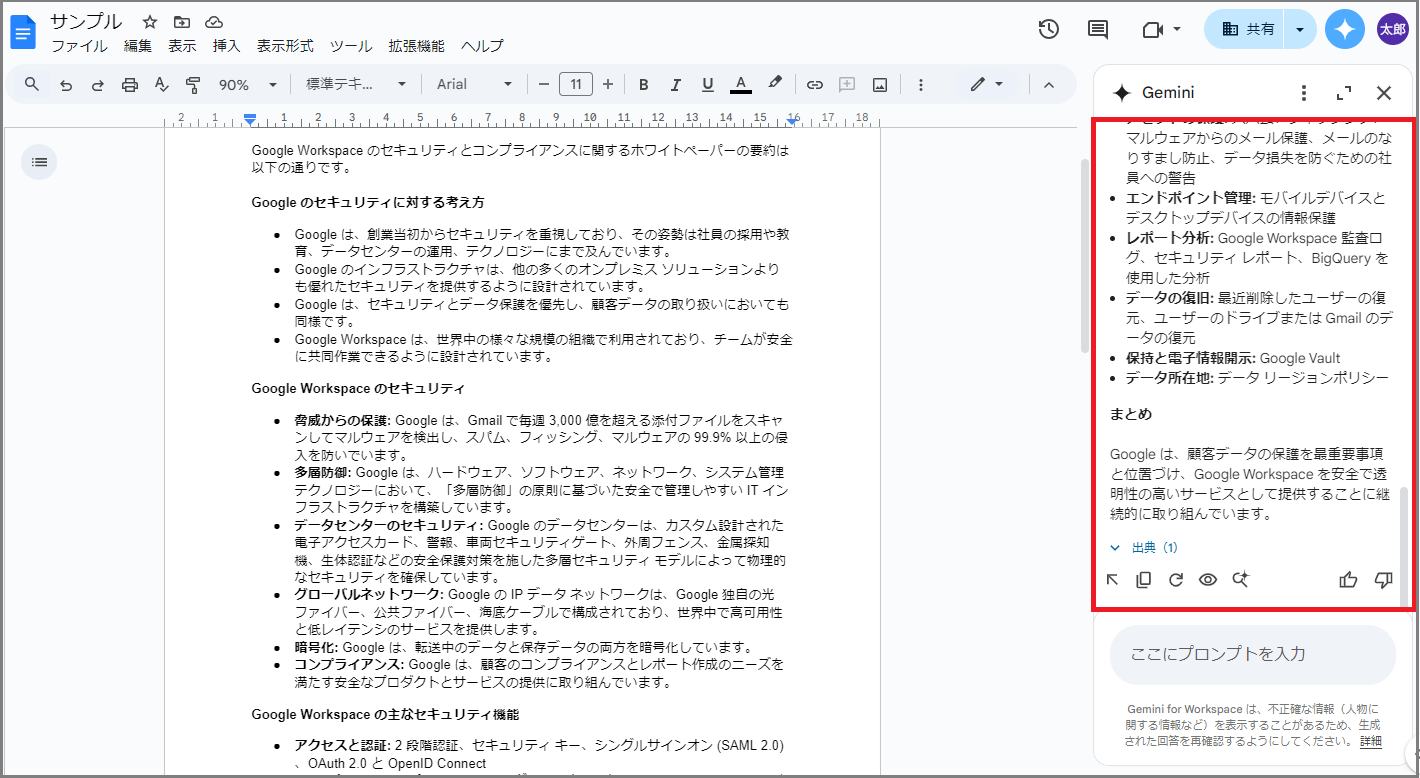Expand the Gemini panel to full size
Image resolution: width=1420 pixels, height=778 pixels.
coord(1344,93)
